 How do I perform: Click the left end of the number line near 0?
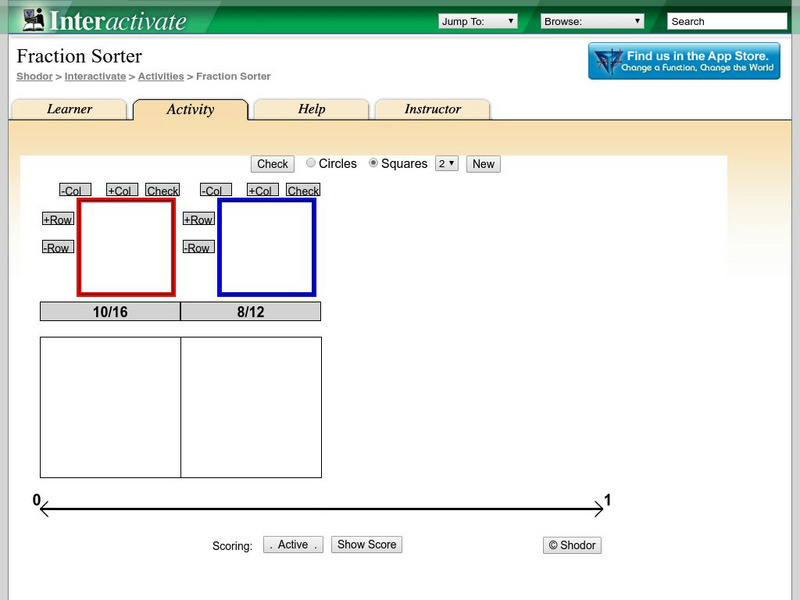(x=45, y=509)
